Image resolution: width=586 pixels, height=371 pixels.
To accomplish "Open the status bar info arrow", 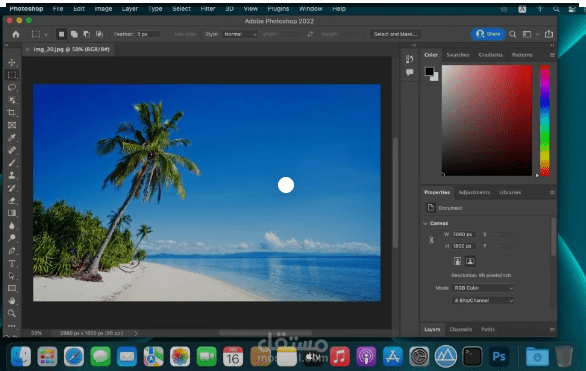I will [136, 333].
